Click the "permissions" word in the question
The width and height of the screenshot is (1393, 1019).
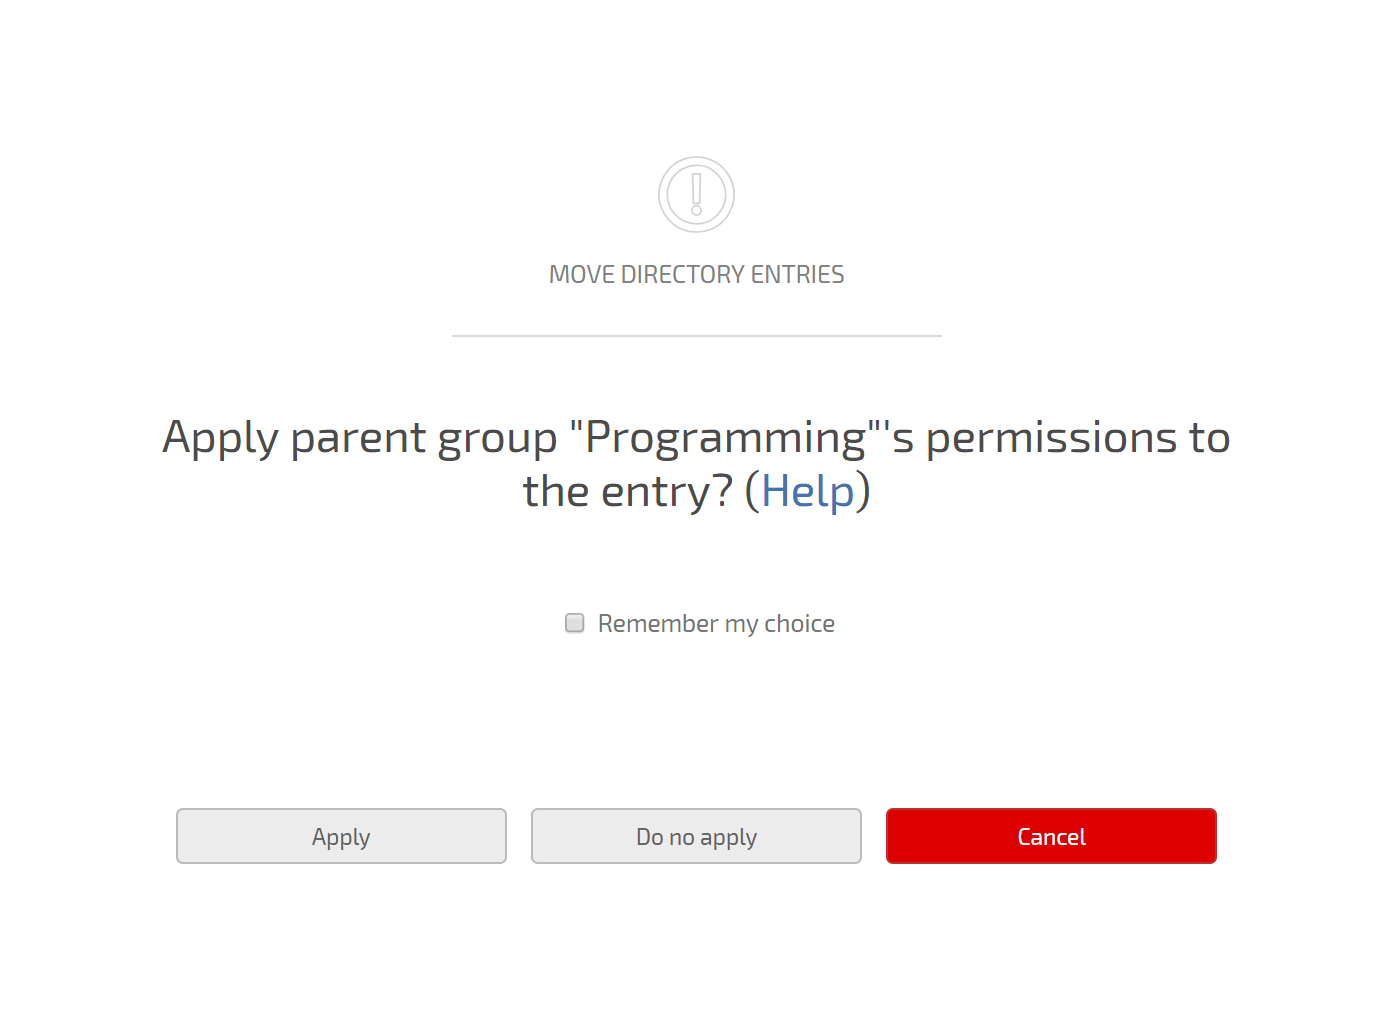pos(1051,438)
